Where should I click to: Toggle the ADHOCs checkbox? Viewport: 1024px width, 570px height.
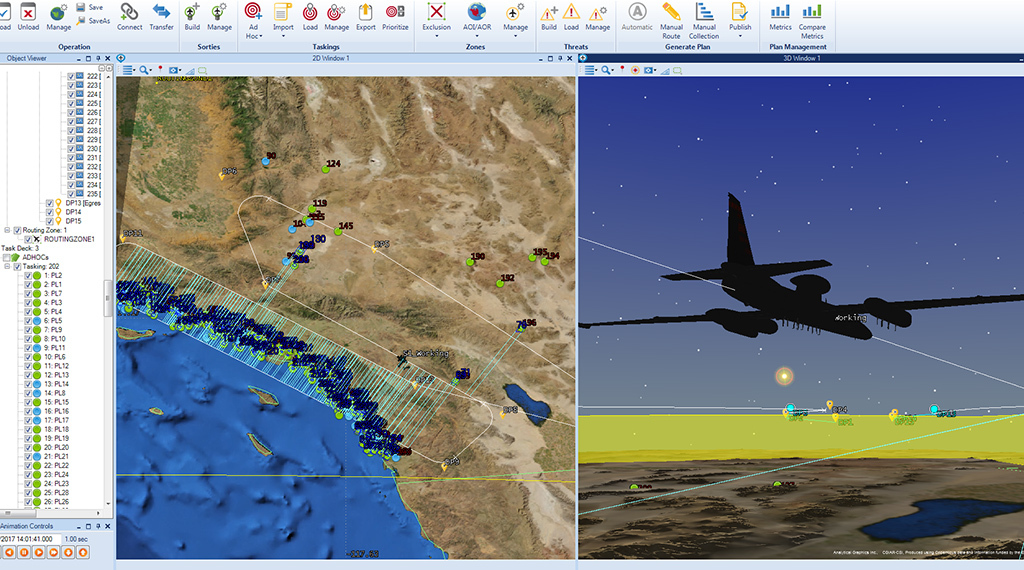click(x=7, y=257)
